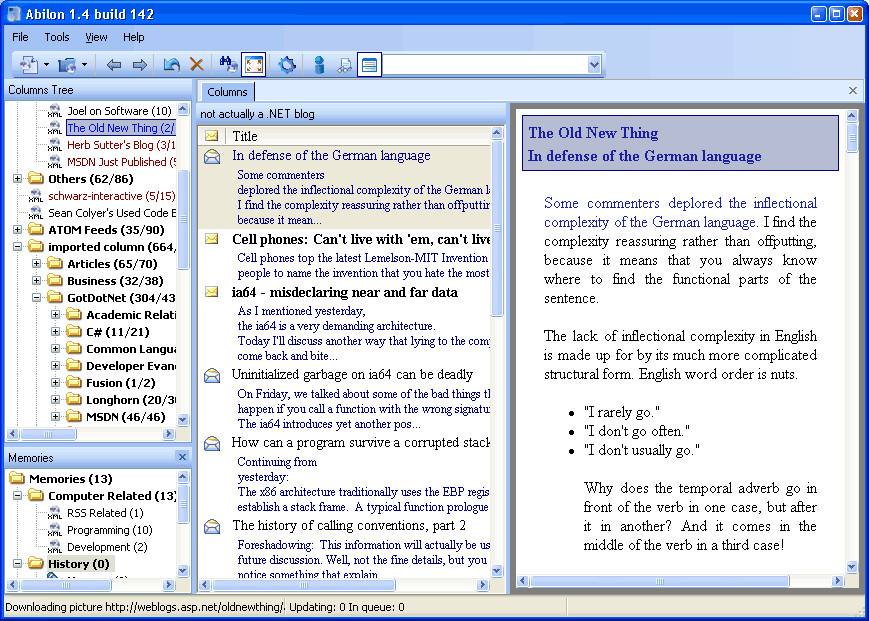Screen dimensions: 869x621
Task: Click the document with glasses icon
Action: pyautogui.click(x=344, y=65)
